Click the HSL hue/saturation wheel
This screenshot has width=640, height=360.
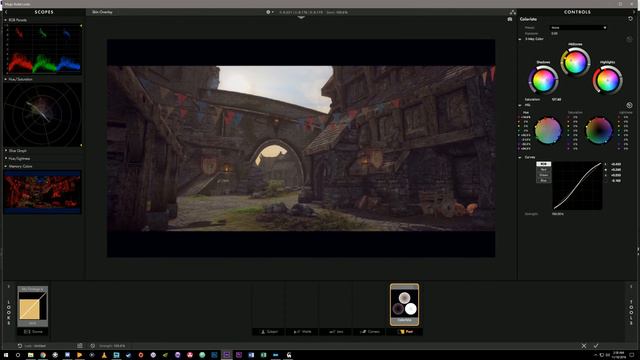pos(548,131)
